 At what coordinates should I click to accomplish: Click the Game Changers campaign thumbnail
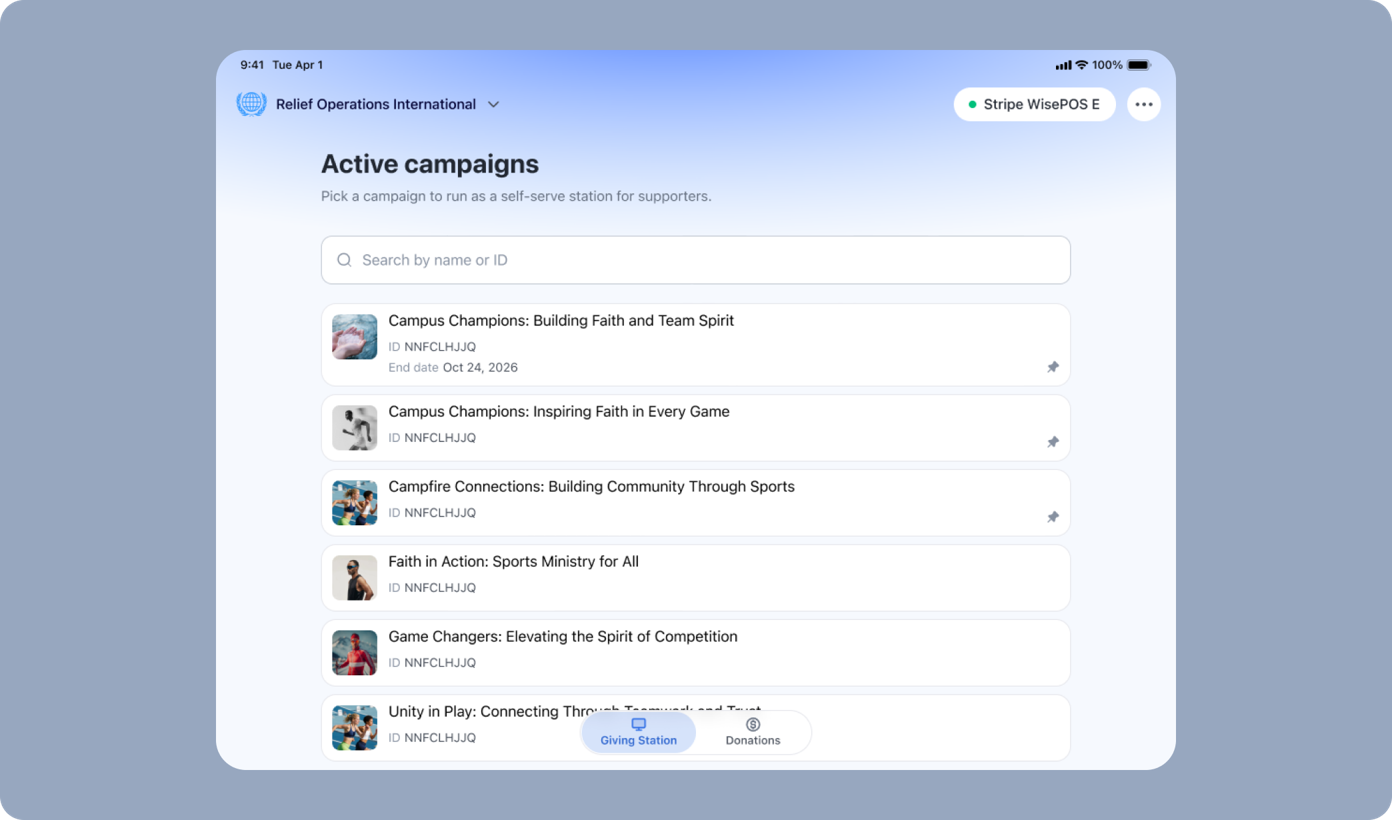pyautogui.click(x=355, y=653)
